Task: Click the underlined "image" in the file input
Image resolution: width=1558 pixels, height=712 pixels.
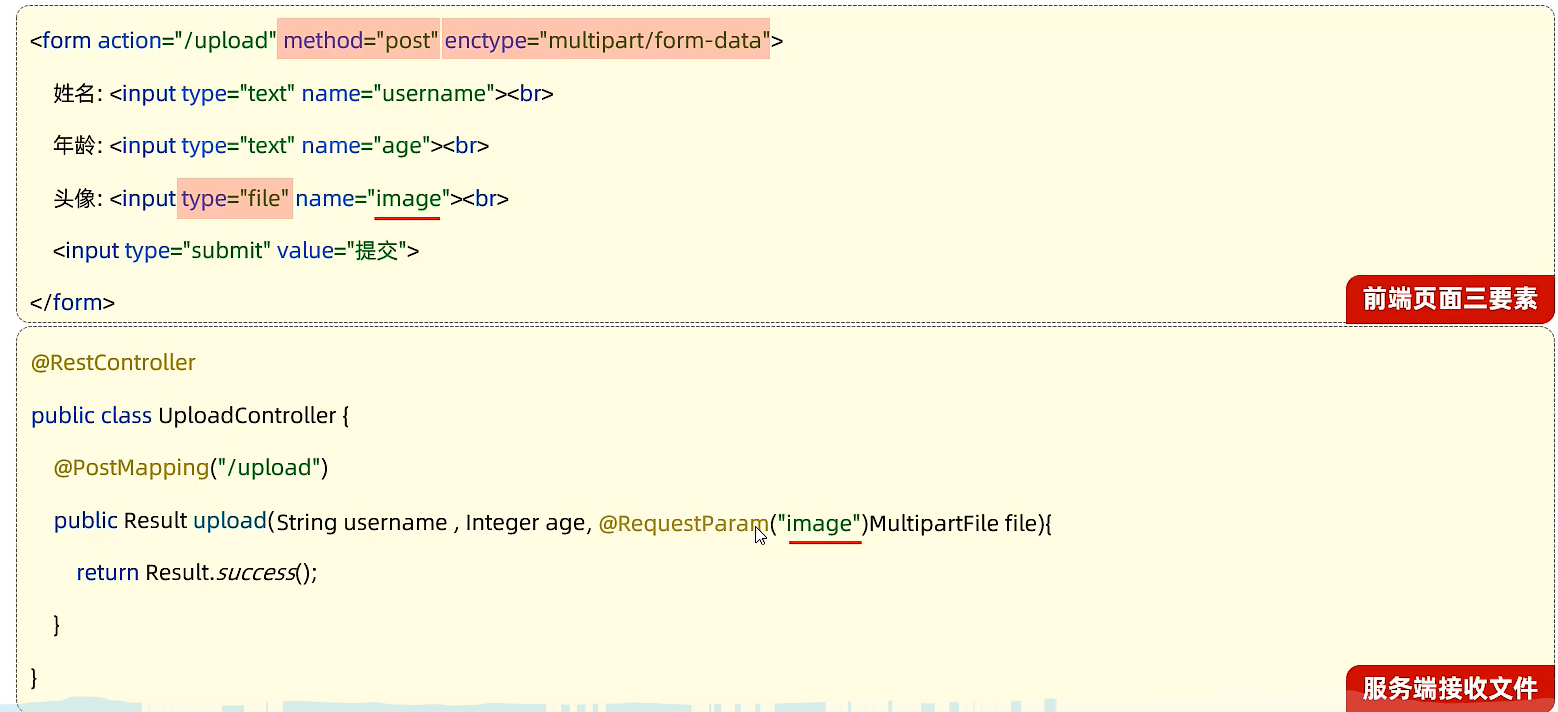Action: click(408, 198)
